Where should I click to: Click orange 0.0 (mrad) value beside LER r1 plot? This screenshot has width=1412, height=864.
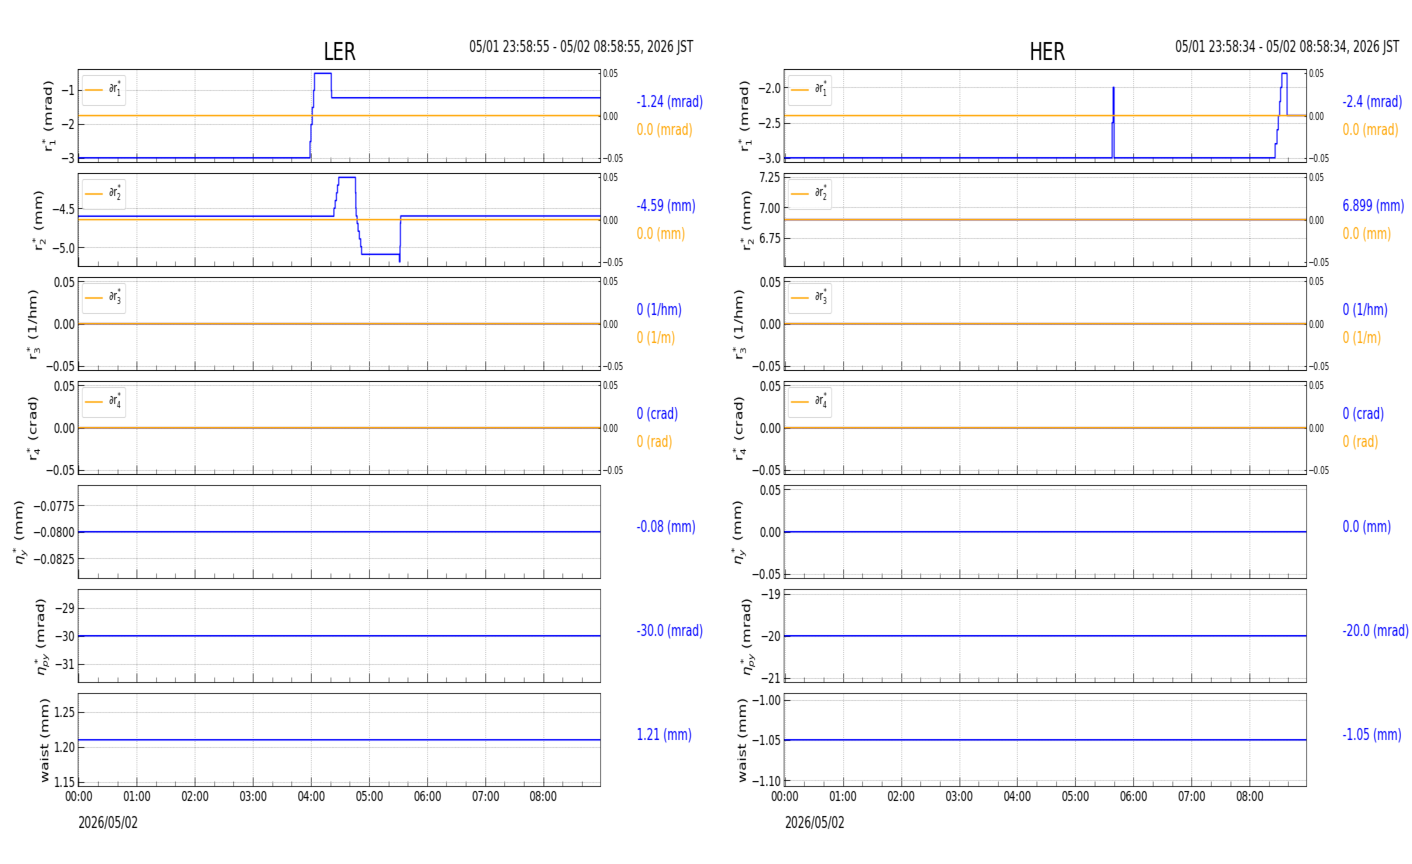(x=664, y=130)
